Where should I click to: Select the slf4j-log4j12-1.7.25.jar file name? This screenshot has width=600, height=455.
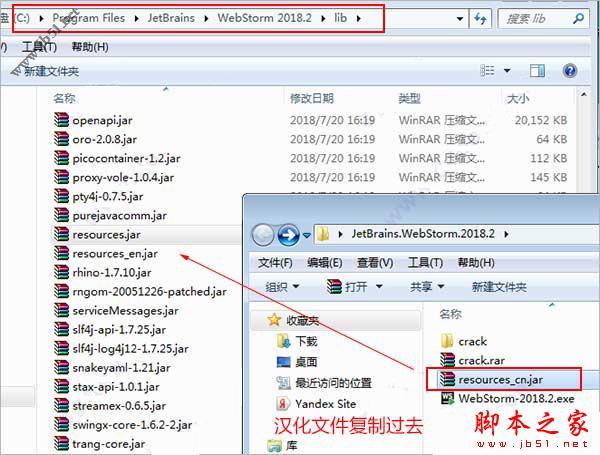click(x=130, y=349)
